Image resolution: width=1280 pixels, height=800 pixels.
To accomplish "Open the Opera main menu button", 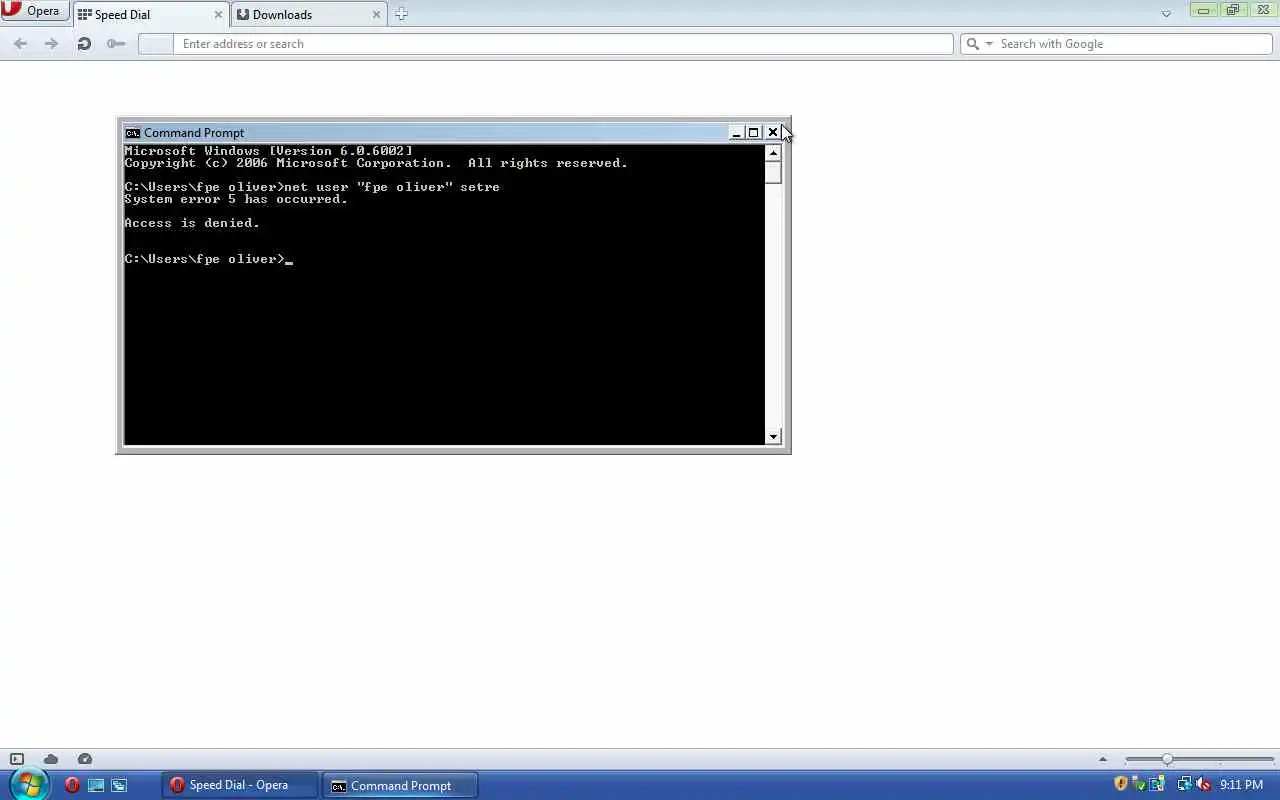I will click(35, 11).
